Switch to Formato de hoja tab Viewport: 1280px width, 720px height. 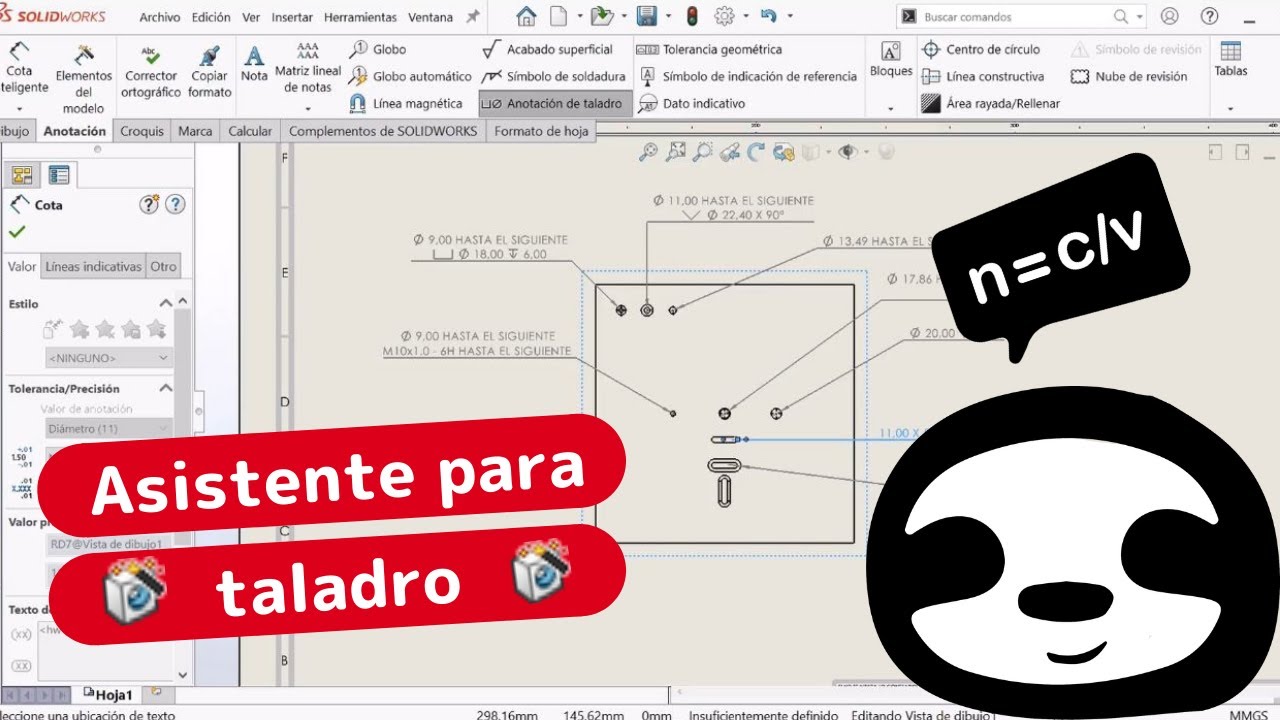pos(541,131)
